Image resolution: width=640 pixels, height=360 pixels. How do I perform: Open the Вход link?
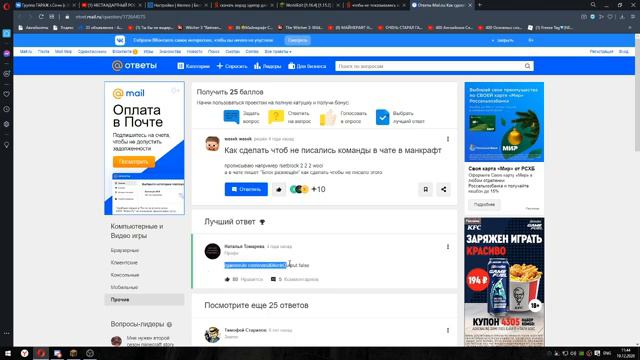(623, 52)
